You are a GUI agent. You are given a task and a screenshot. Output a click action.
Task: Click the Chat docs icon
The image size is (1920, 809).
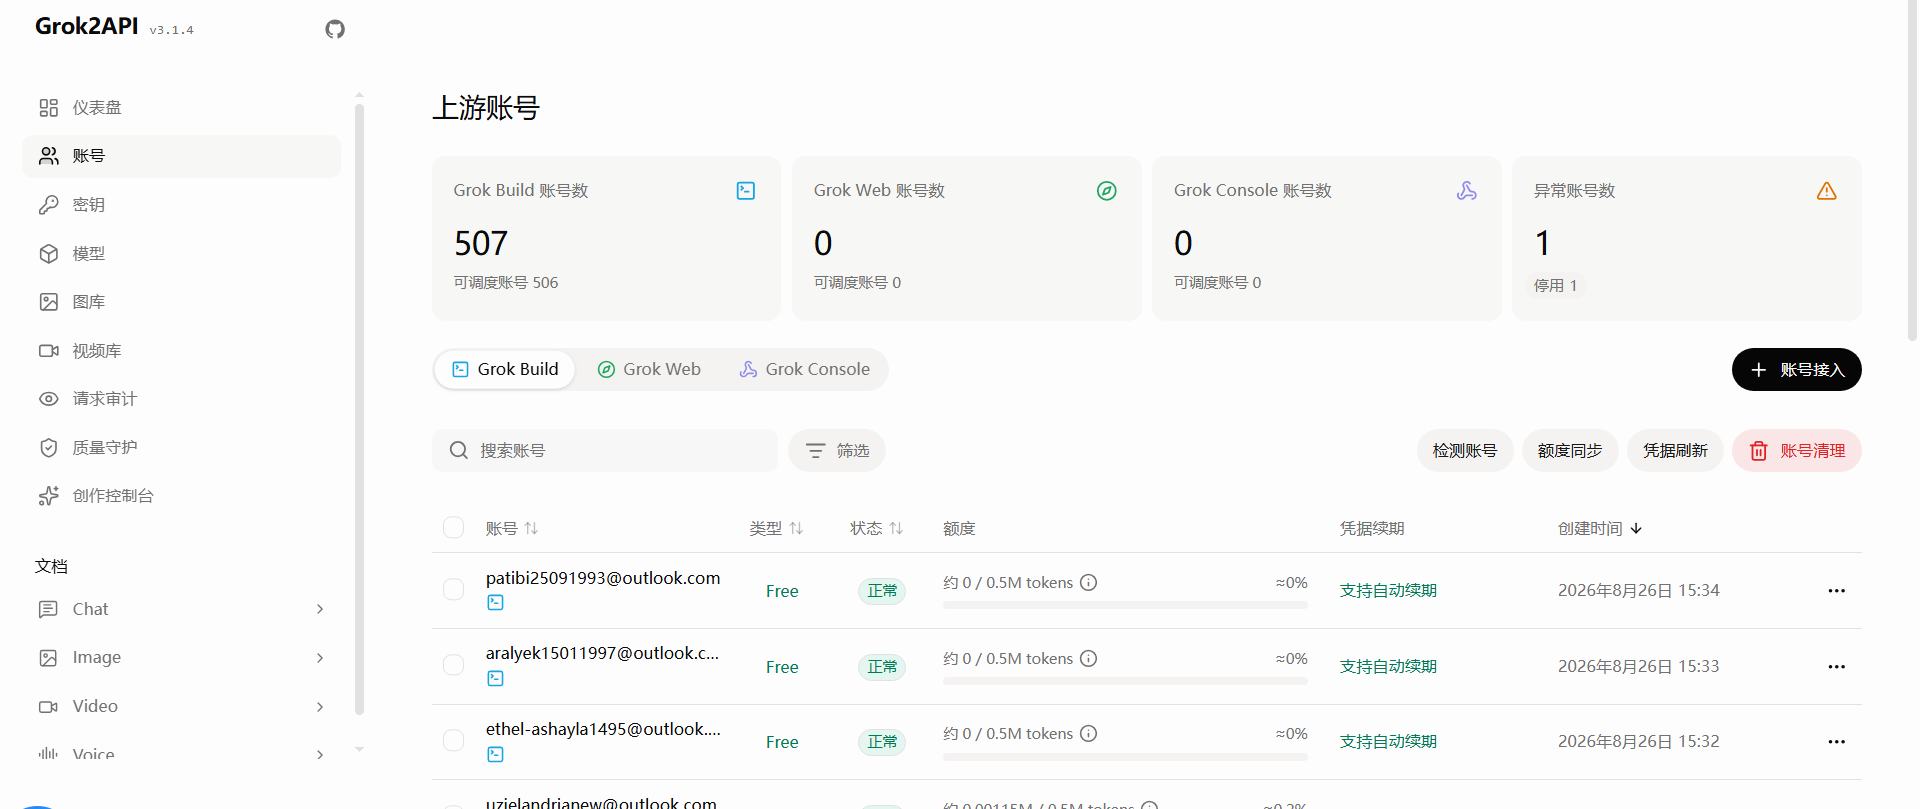[48, 609]
